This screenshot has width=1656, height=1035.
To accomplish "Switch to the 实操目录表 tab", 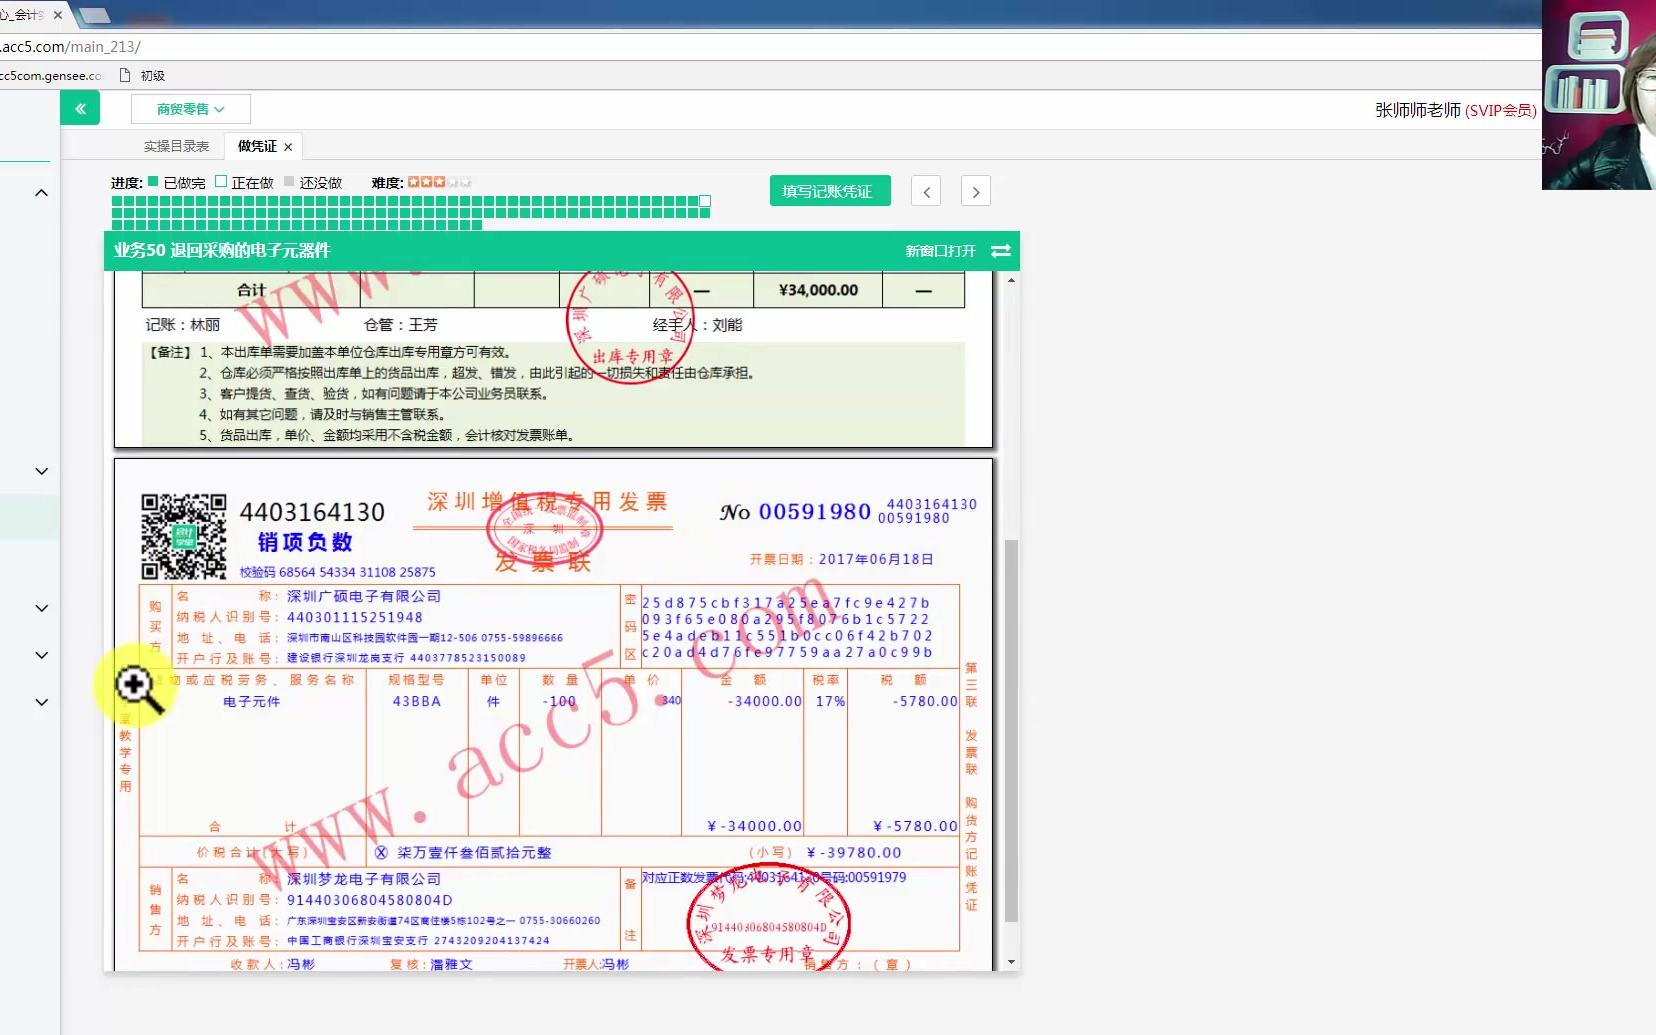I will (x=177, y=145).
